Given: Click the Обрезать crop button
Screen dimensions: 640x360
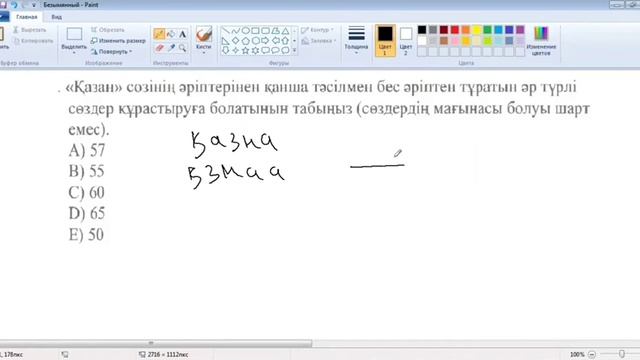Looking at the screenshot, I should (x=108, y=30).
